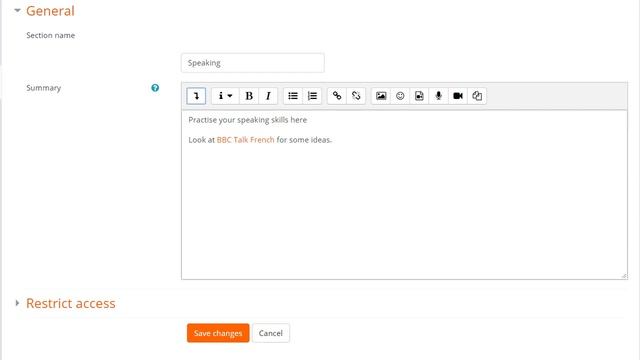The image size is (640, 360).
Task: Open Summary help question mark icon
Action: pos(155,88)
